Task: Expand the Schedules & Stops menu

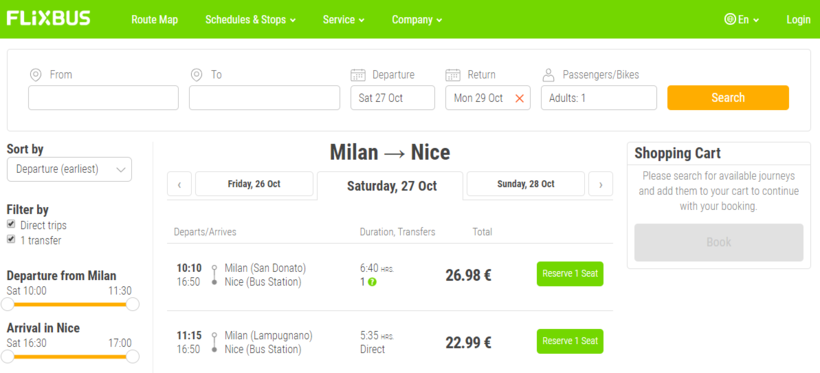Action: click(x=250, y=20)
